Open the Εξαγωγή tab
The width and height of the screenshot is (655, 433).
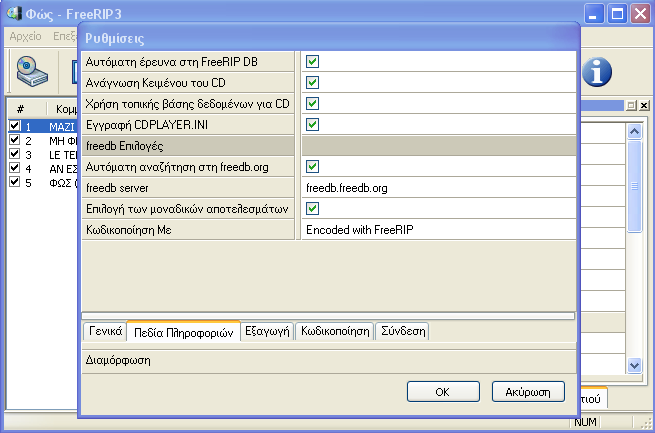[267, 332]
